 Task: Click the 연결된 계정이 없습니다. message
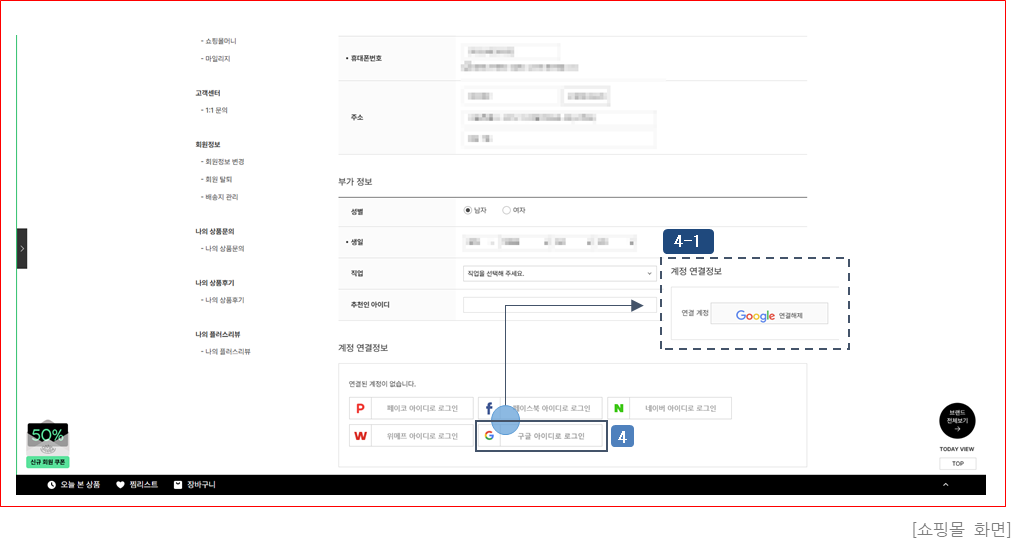coord(382,384)
